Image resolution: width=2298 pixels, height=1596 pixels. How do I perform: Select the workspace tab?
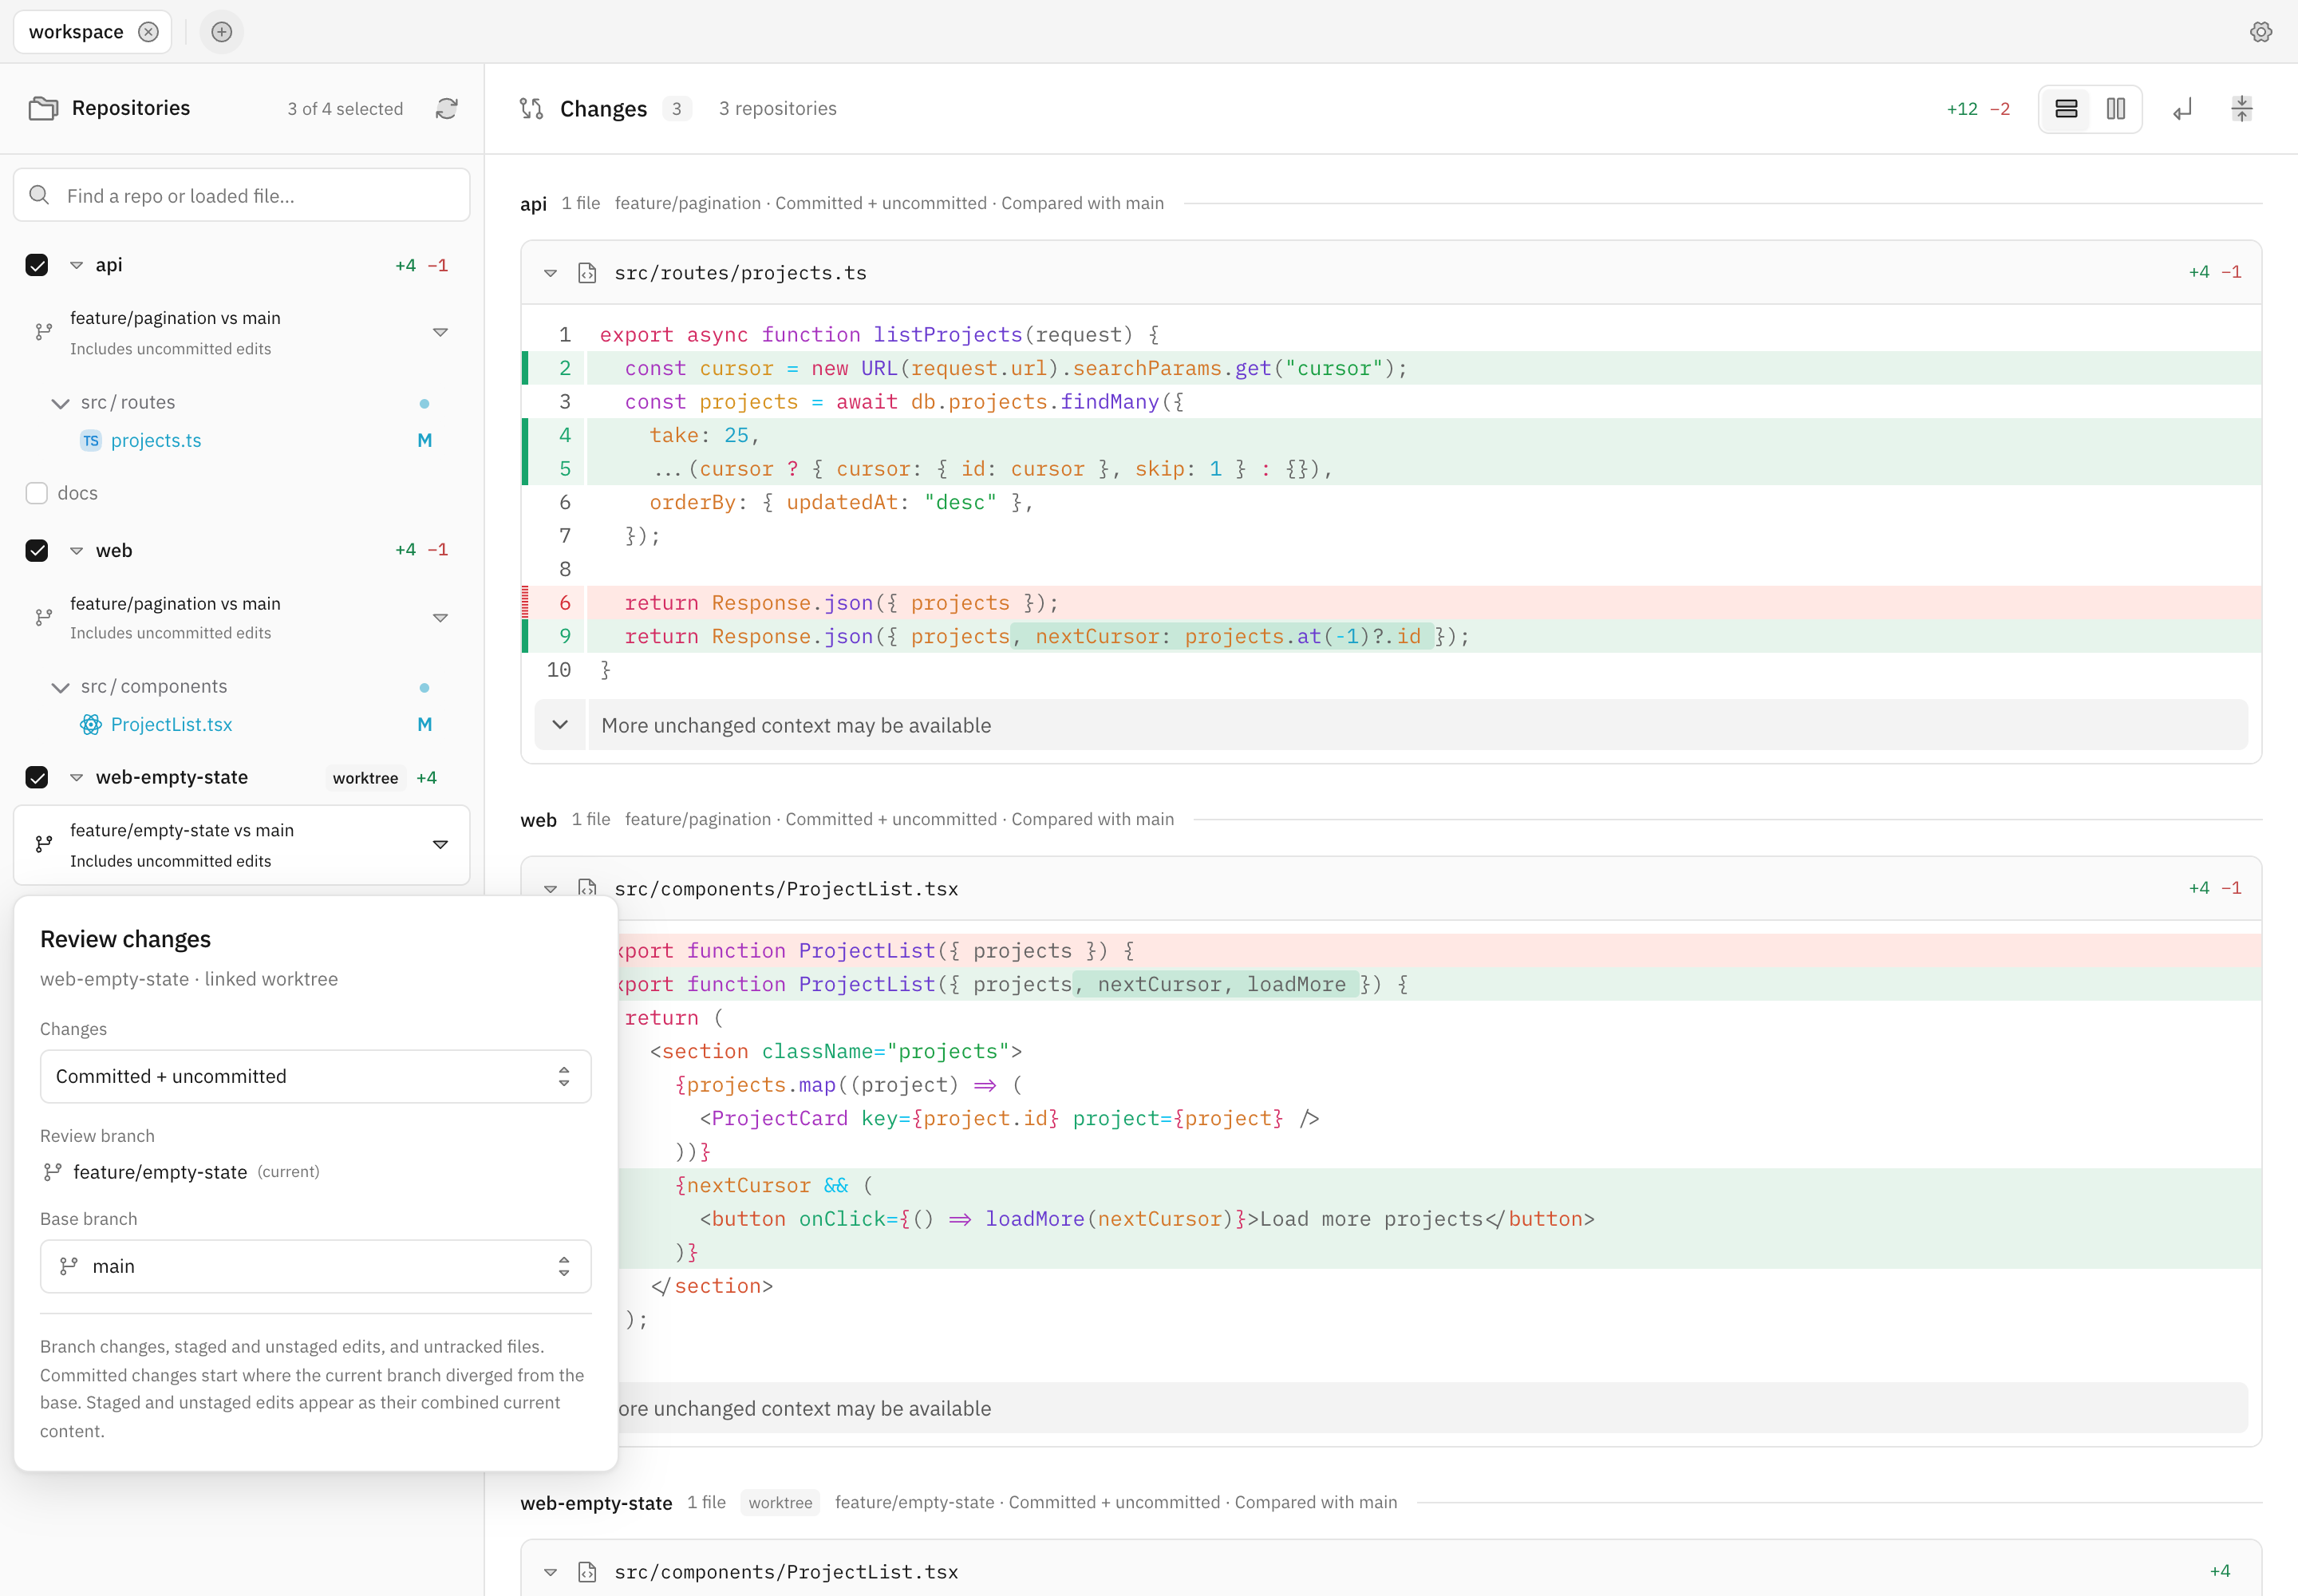[x=76, y=32]
